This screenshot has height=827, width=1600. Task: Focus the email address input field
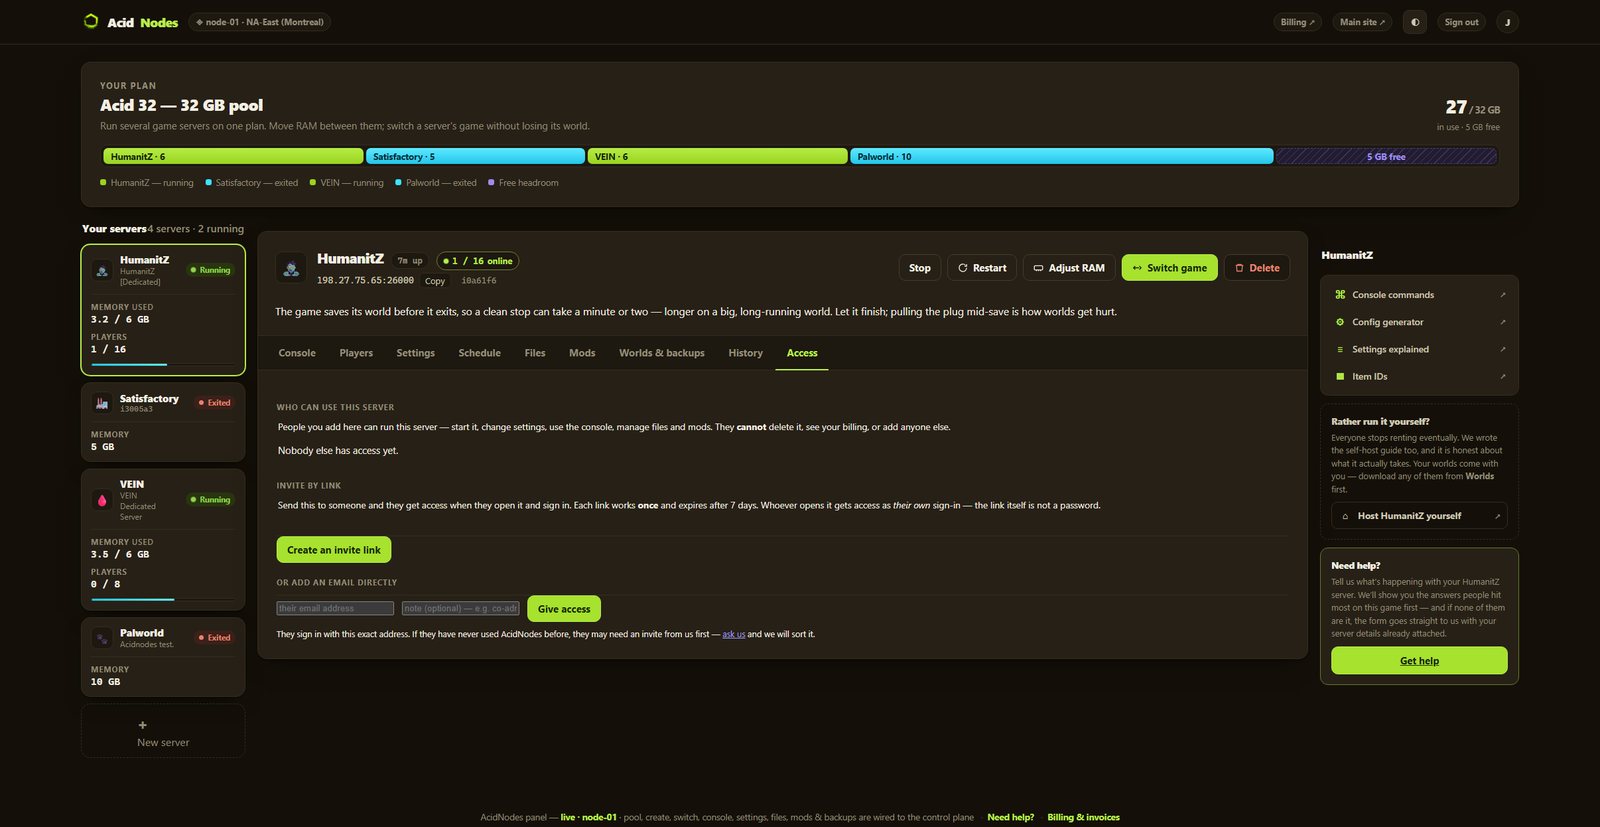pos(335,608)
